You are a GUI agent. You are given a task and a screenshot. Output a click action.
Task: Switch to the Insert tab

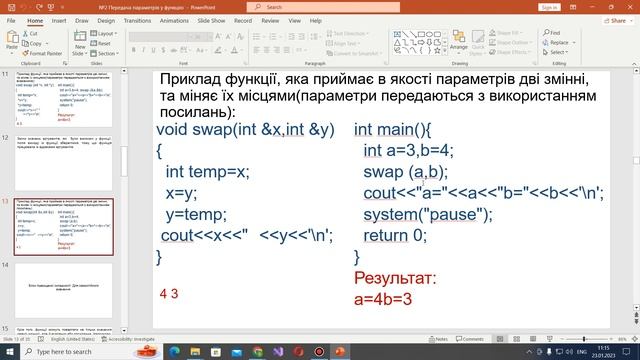click(59, 20)
